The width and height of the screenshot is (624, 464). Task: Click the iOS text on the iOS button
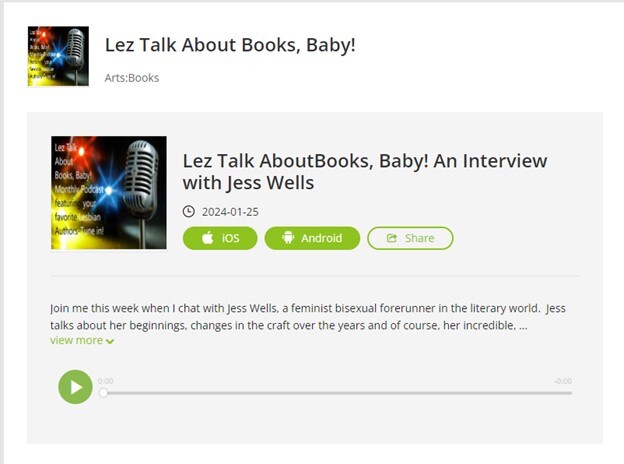tap(230, 238)
